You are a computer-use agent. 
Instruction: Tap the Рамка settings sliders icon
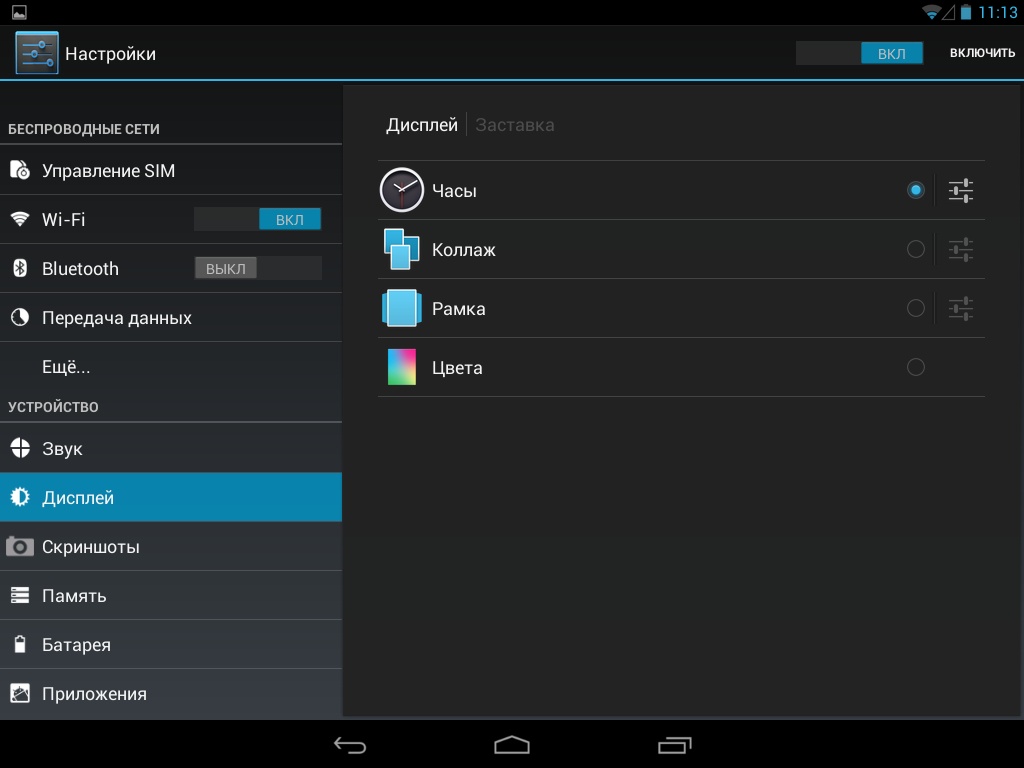pyautogui.click(x=960, y=308)
